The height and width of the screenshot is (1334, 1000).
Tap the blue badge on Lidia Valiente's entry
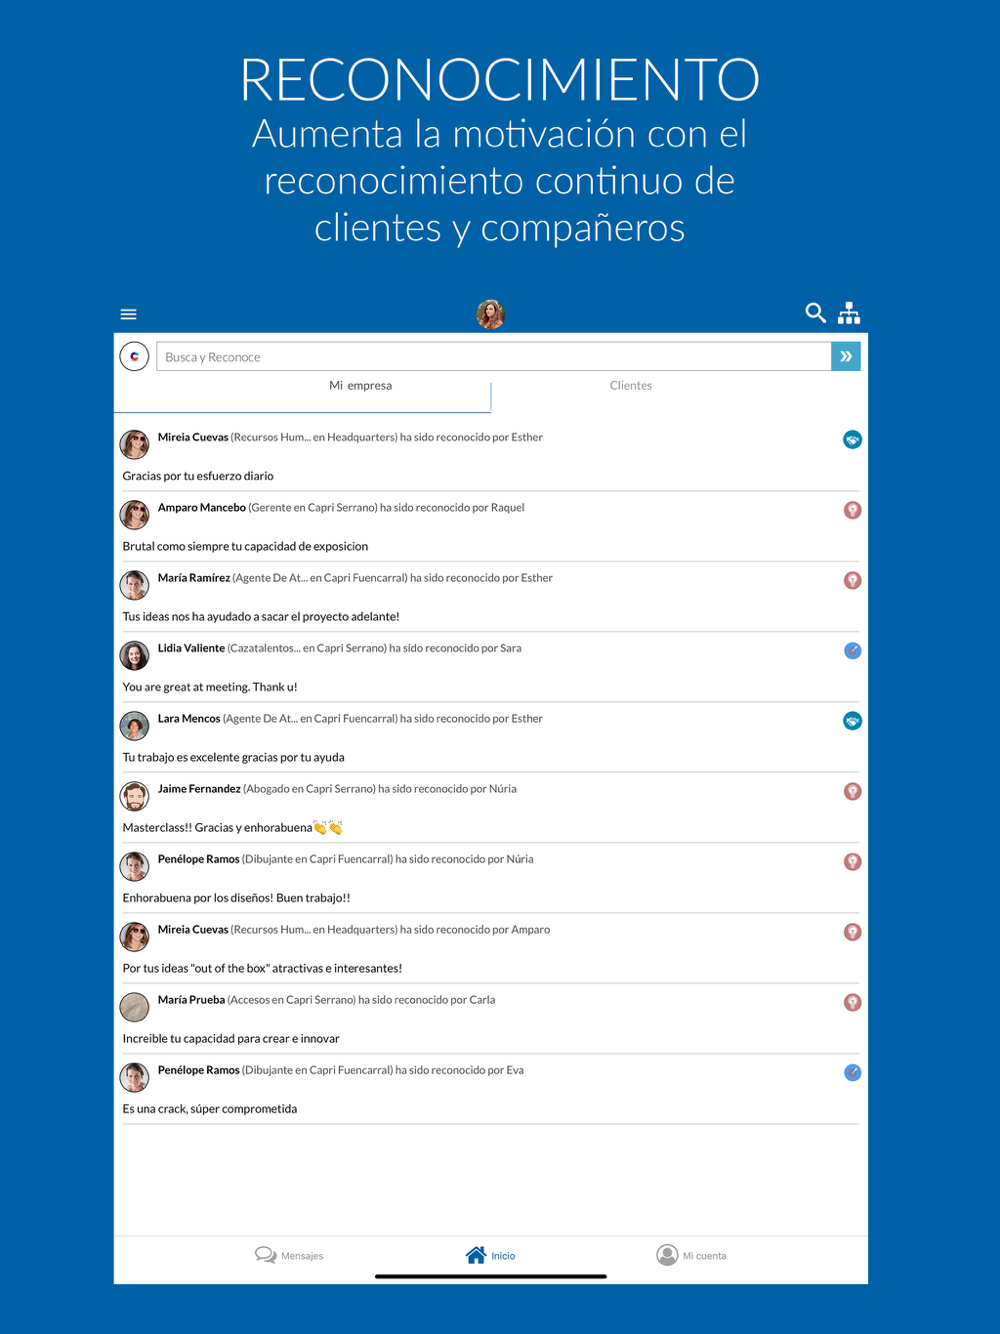852,651
